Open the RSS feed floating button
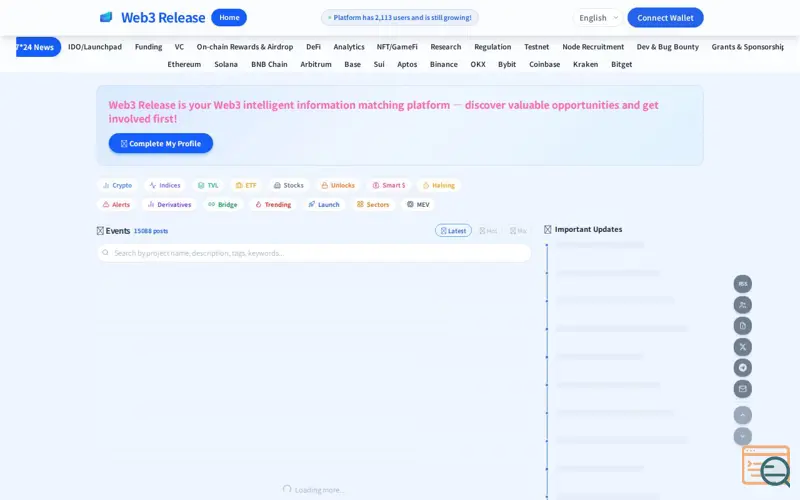Screen dimensions: 800x500 click(x=742, y=284)
